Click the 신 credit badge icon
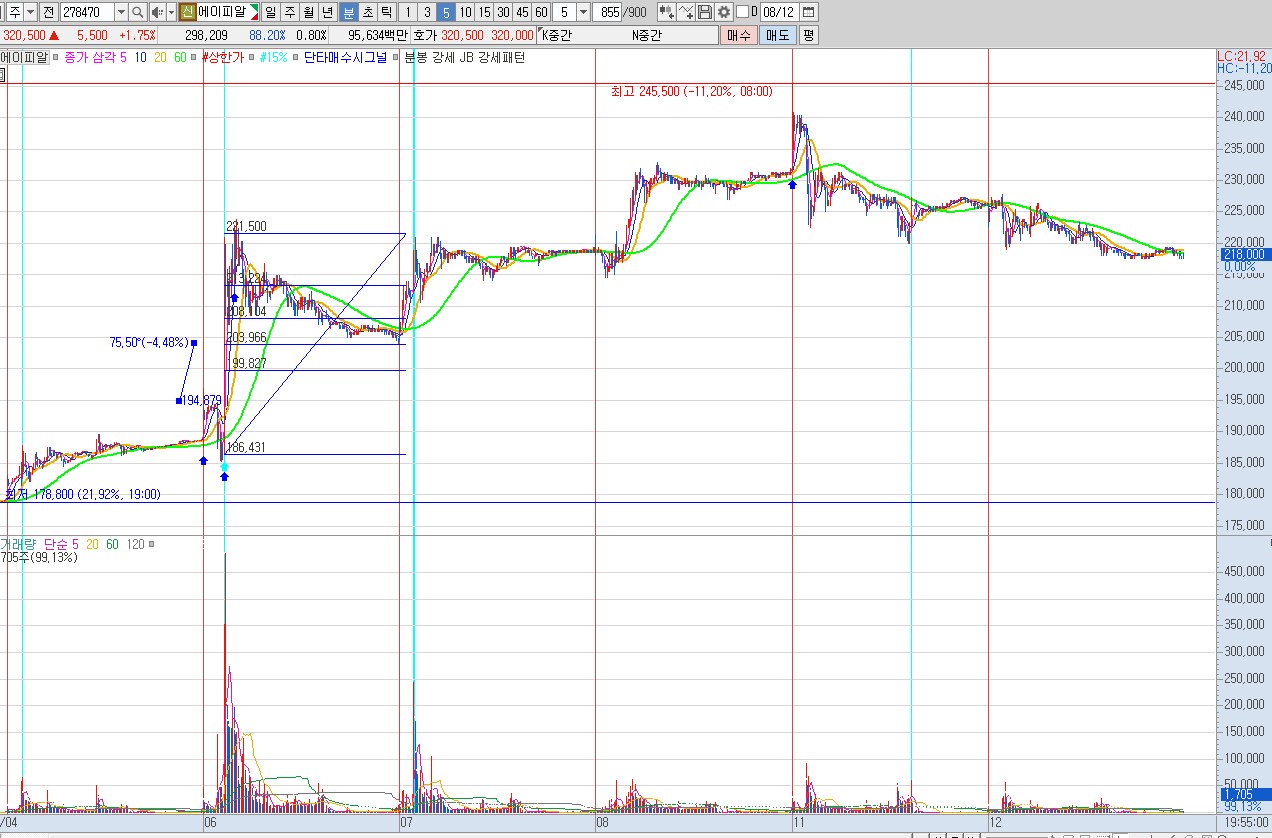The height and width of the screenshot is (838, 1272). coord(187,12)
